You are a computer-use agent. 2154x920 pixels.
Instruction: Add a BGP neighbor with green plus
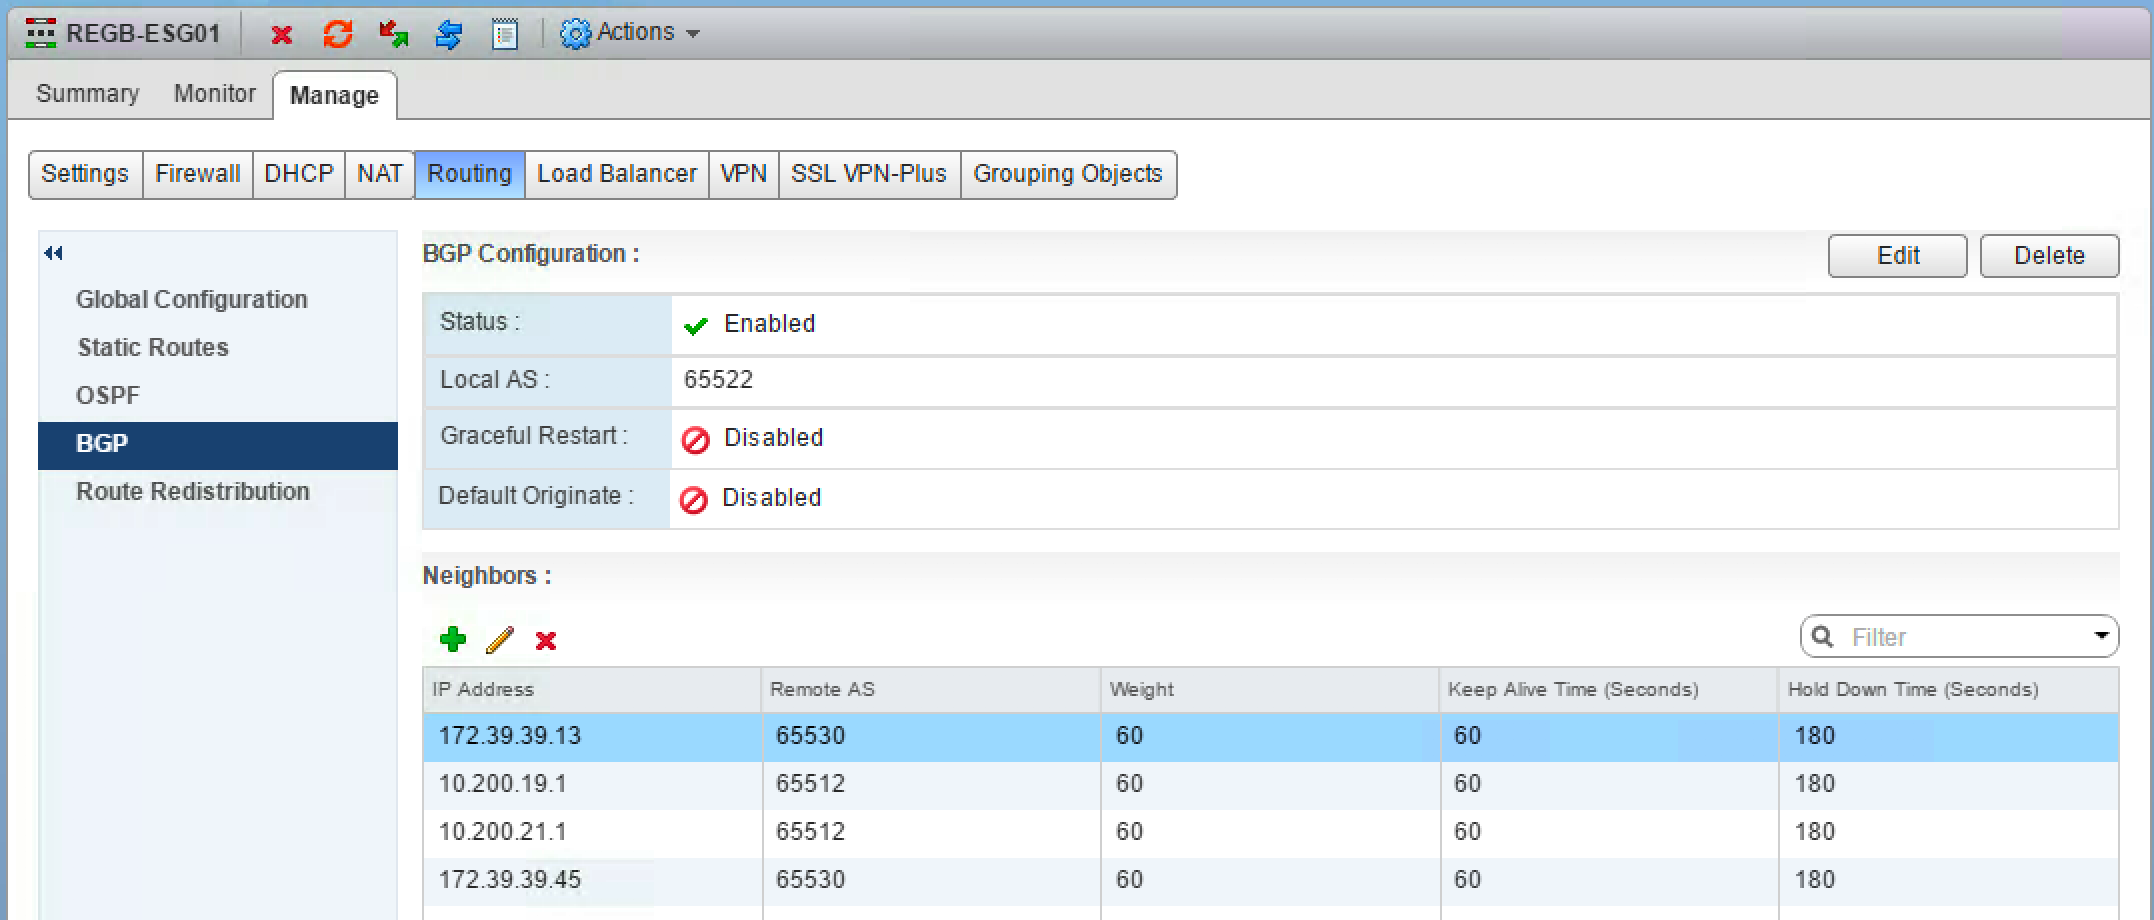point(453,640)
